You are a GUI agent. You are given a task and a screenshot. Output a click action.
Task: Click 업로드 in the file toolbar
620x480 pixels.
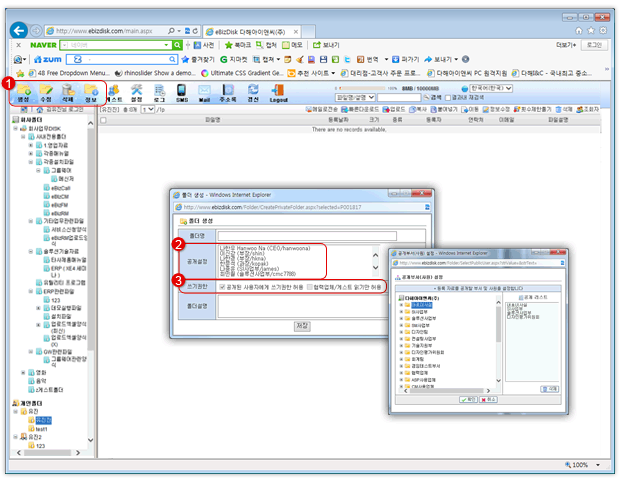click(394, 110)
